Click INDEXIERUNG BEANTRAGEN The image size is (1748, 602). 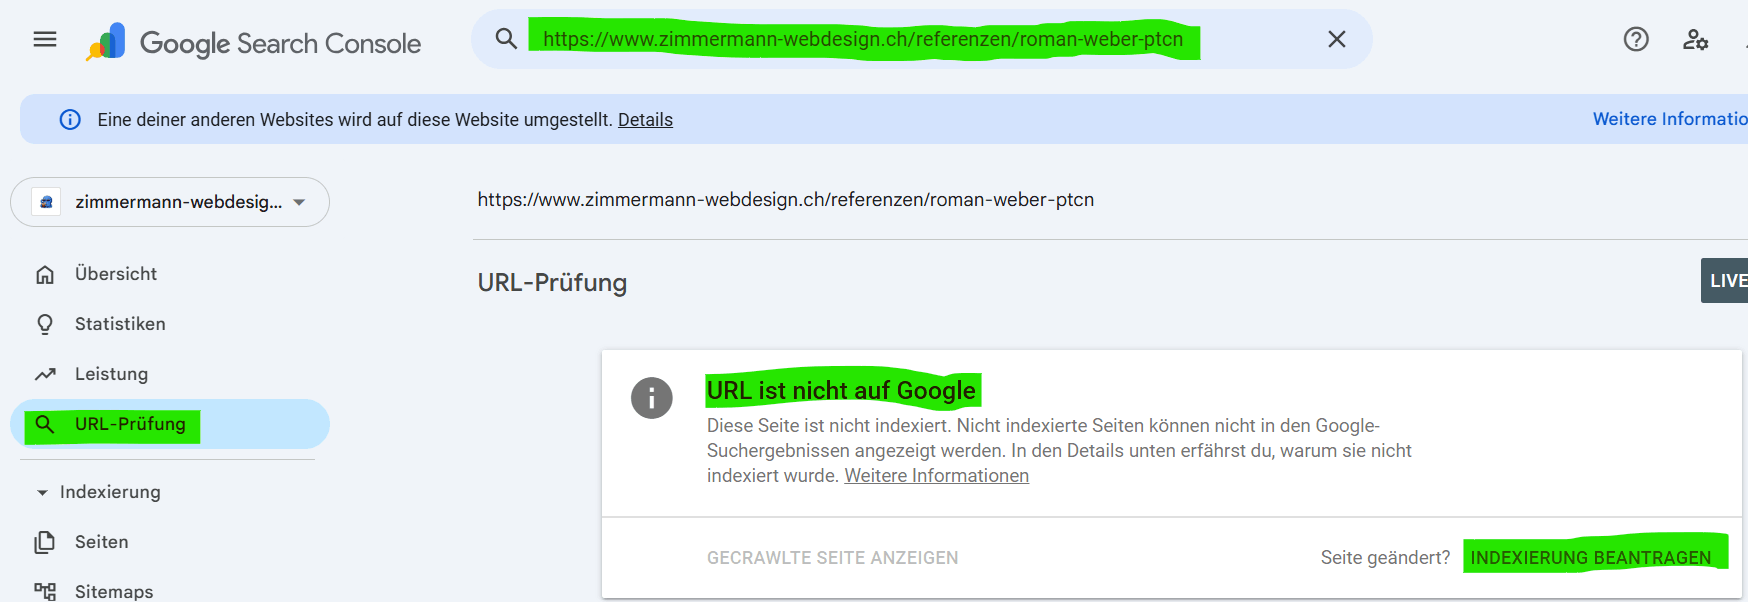tap(1590, 558)
